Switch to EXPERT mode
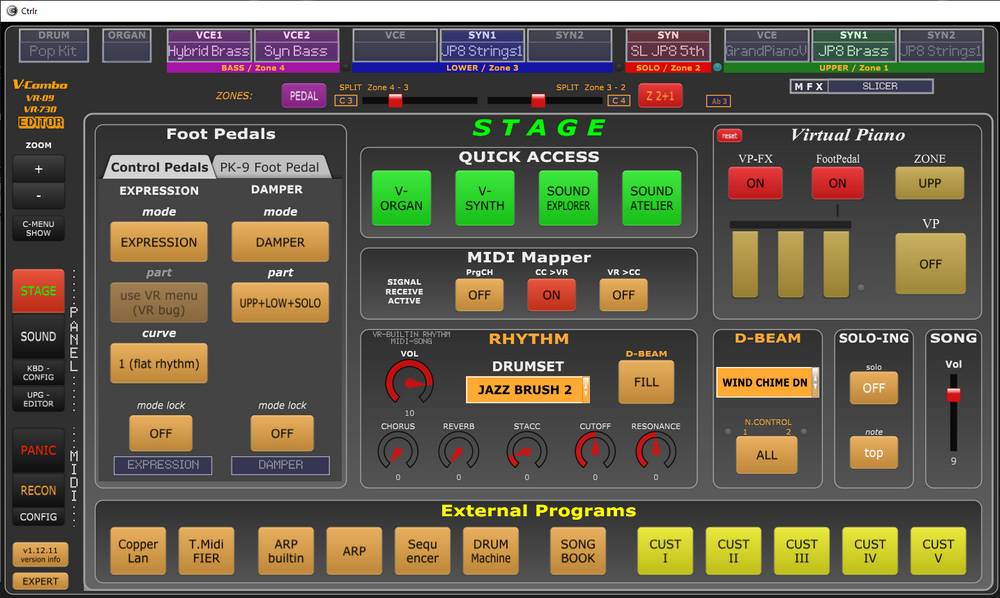Screen dimensions: 1000x598 coord(40,581)
